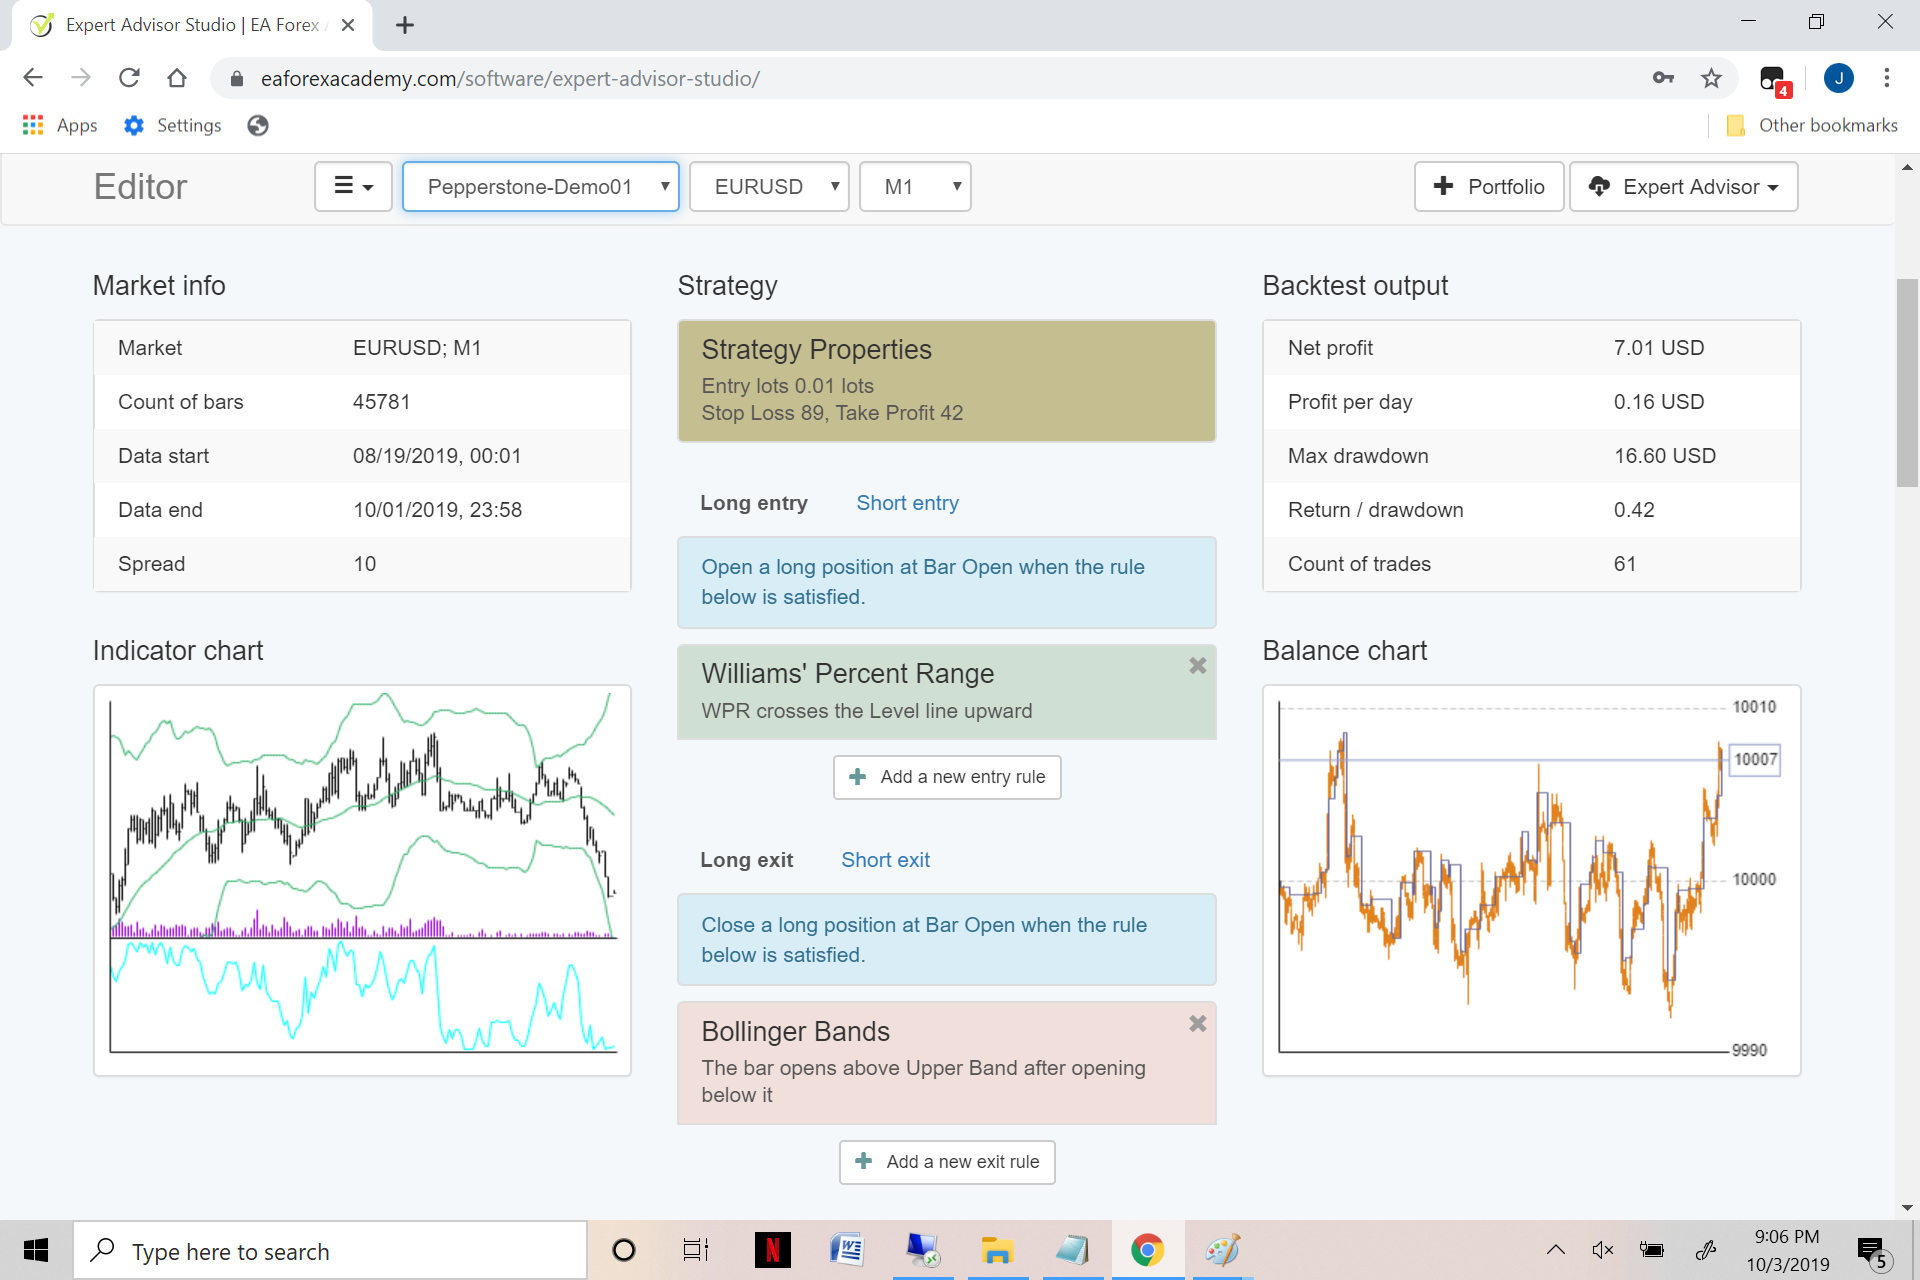Switch to the Long entry tab

(x=754, y=503)
